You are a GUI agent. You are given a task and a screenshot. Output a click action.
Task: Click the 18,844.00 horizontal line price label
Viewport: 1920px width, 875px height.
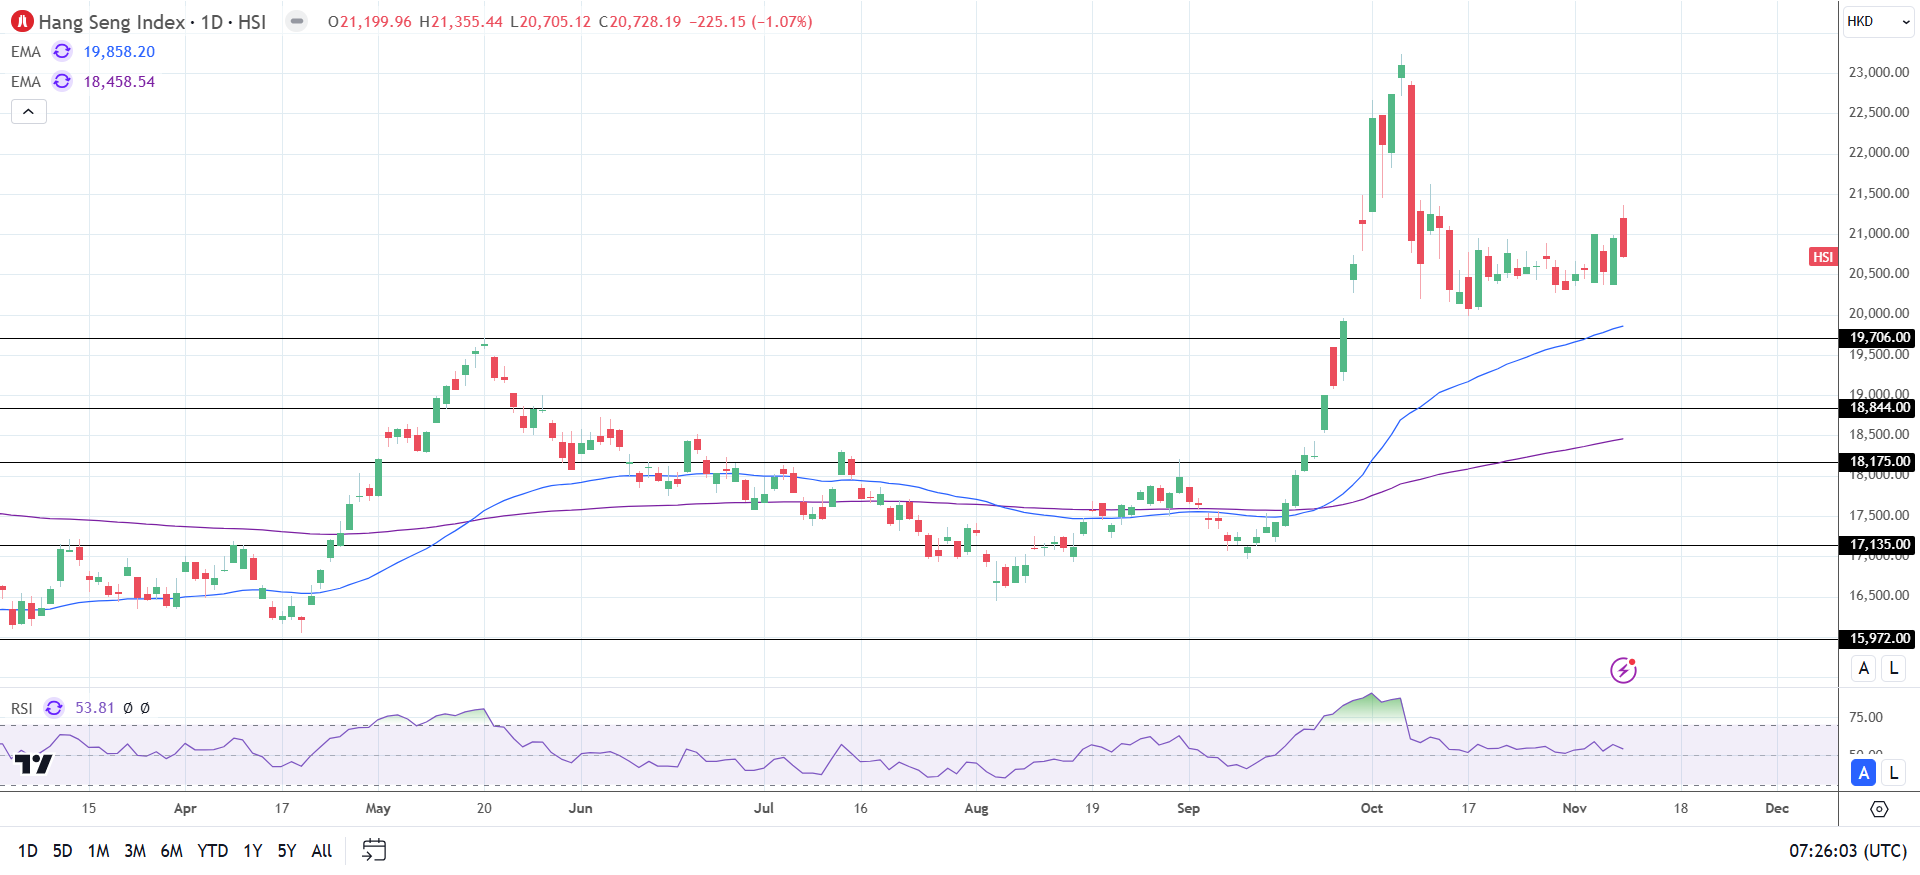1879,408
